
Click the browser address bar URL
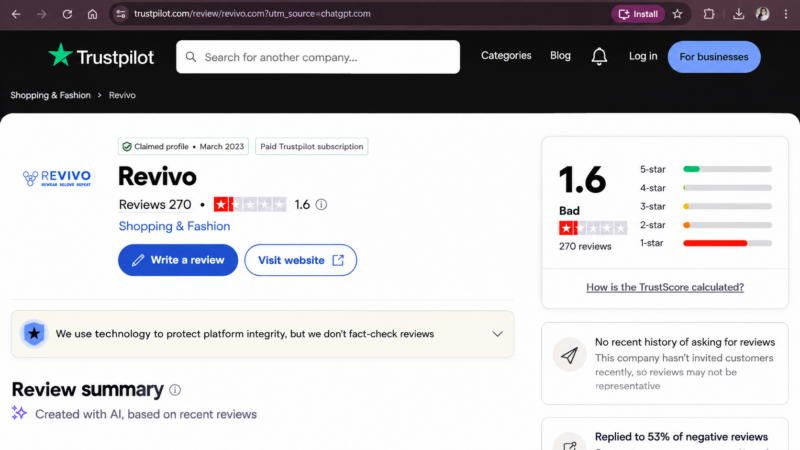tap(252, 14)
